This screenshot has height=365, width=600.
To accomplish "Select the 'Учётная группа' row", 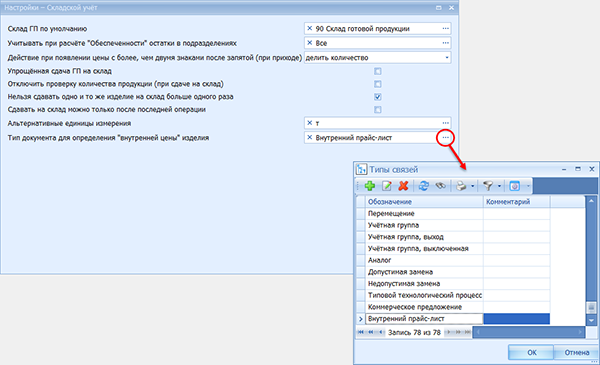I will (424, 225).
